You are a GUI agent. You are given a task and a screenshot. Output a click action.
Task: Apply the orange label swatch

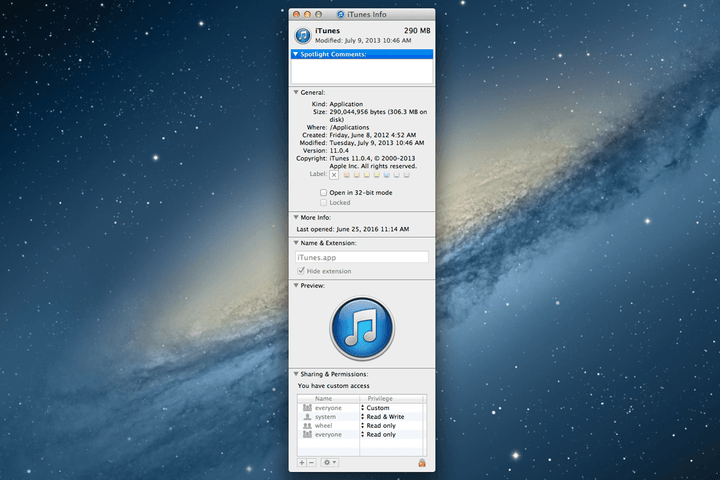tap(357, 175)
